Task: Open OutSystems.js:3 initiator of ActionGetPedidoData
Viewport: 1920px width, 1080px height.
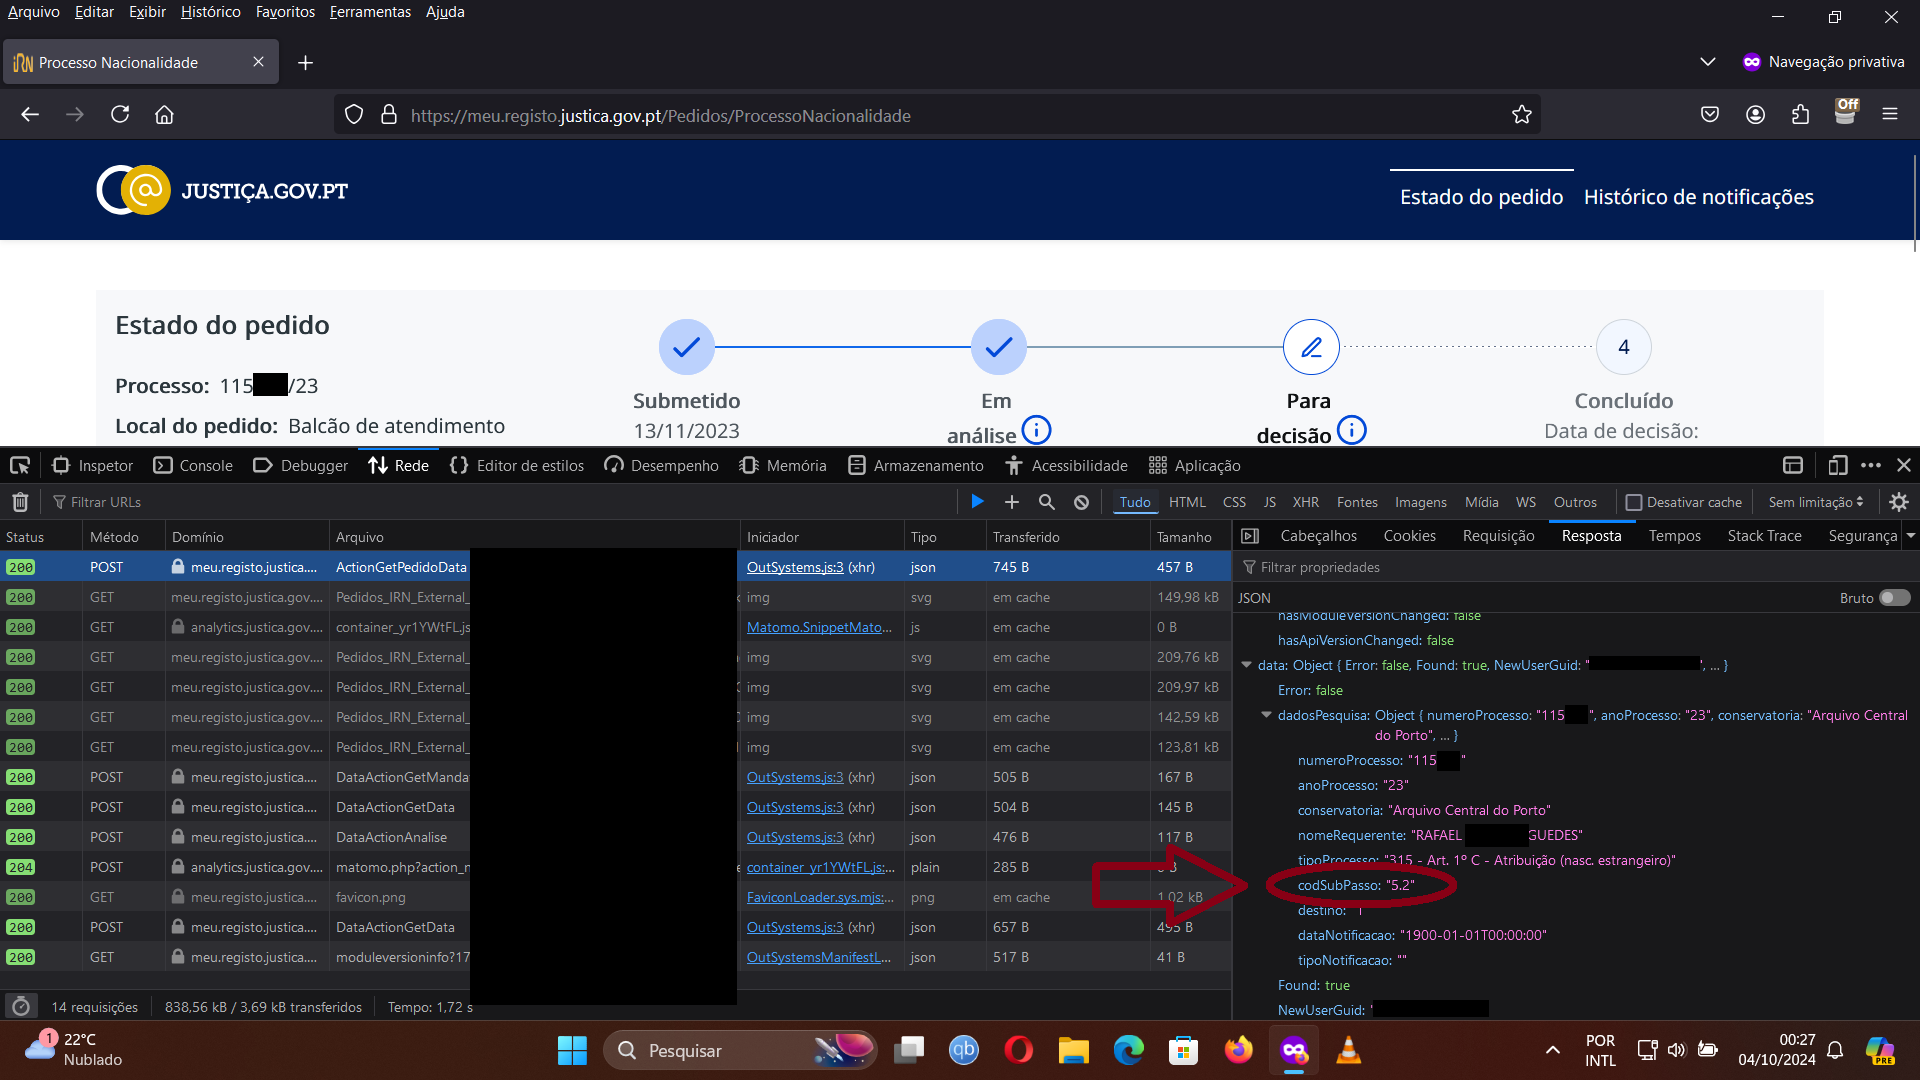Action: 795,567
